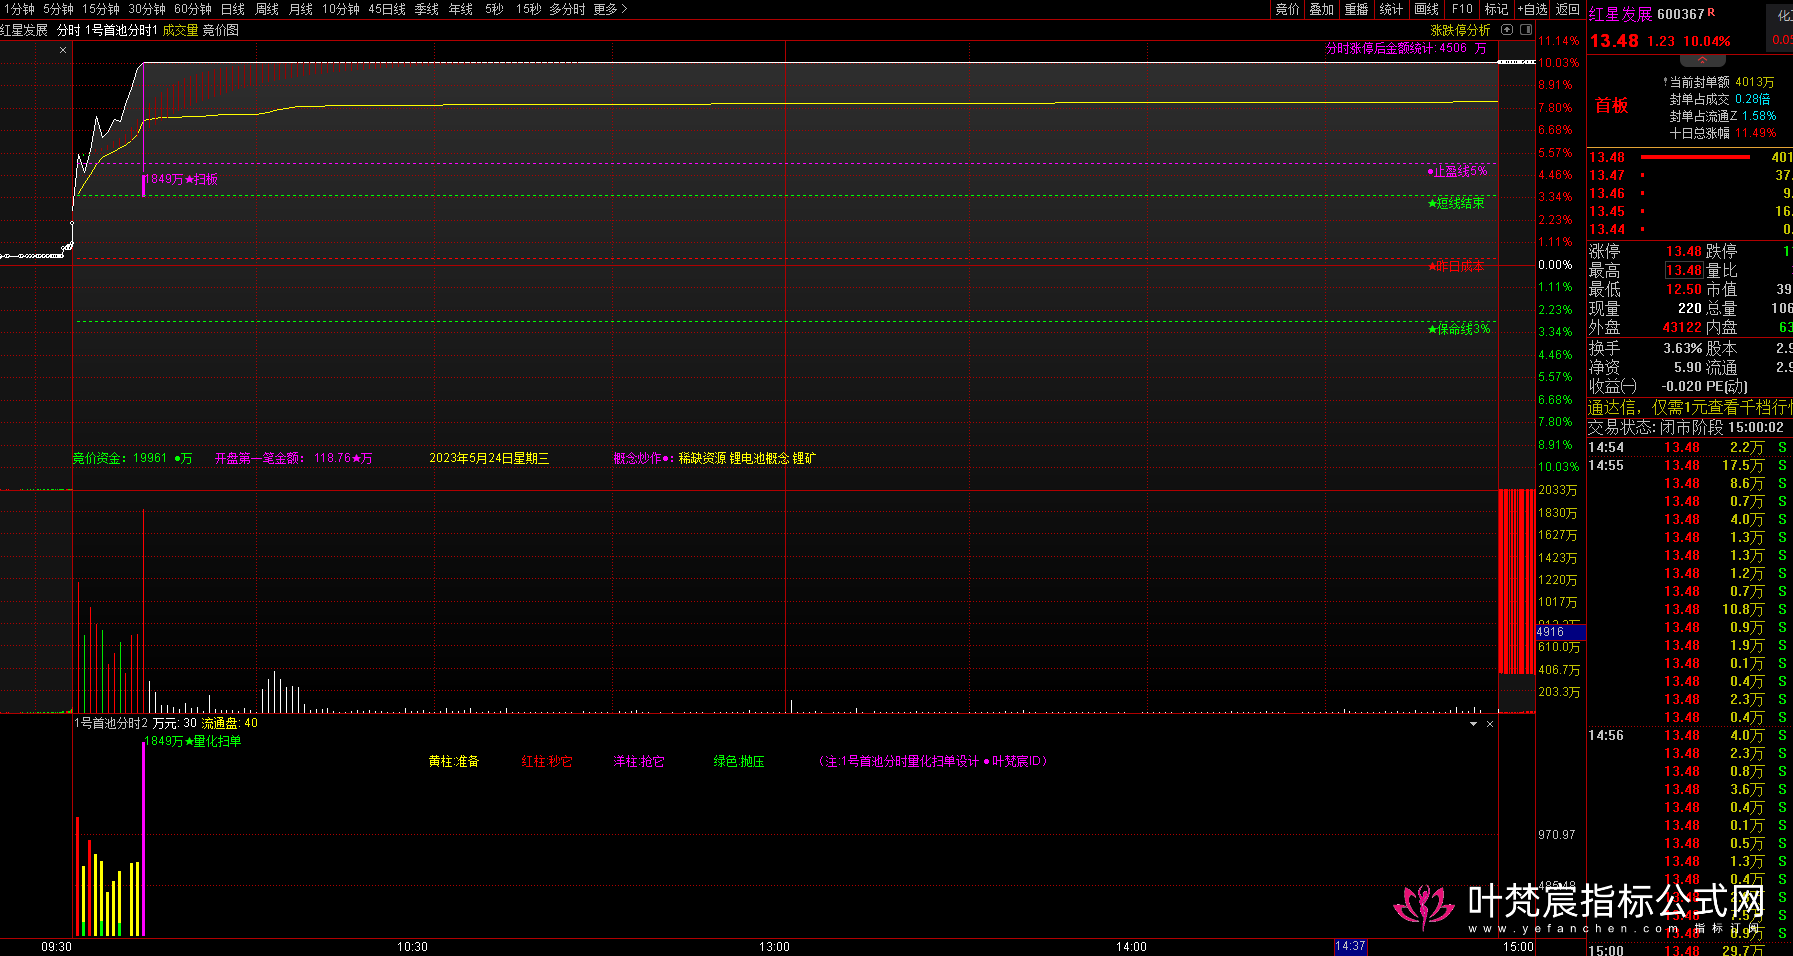Click the 黄柱:准备 legend label

pos(454,761)
